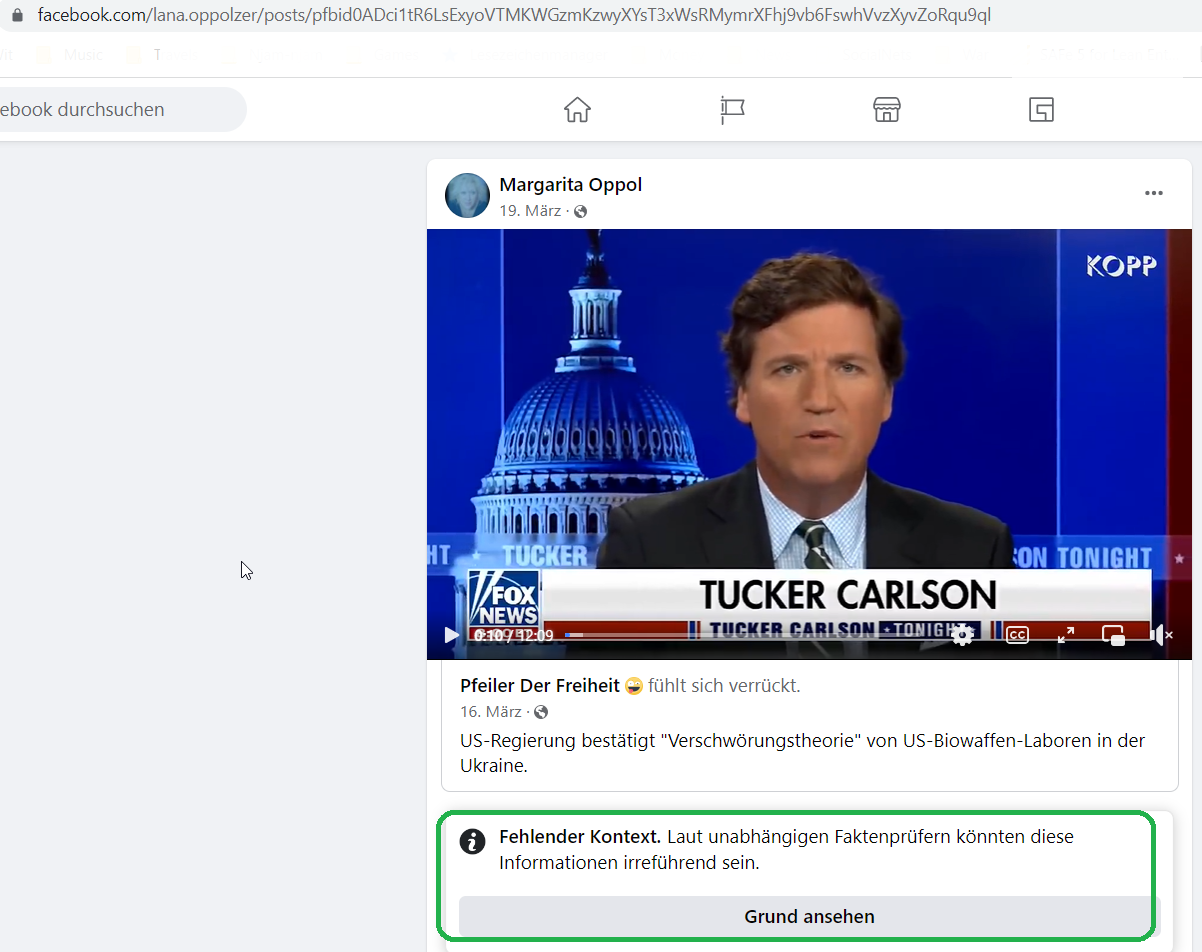Screen dimensions: 1202x952
Task: Switch the video to fullscreen
Action: click(x=1066, y=634)
